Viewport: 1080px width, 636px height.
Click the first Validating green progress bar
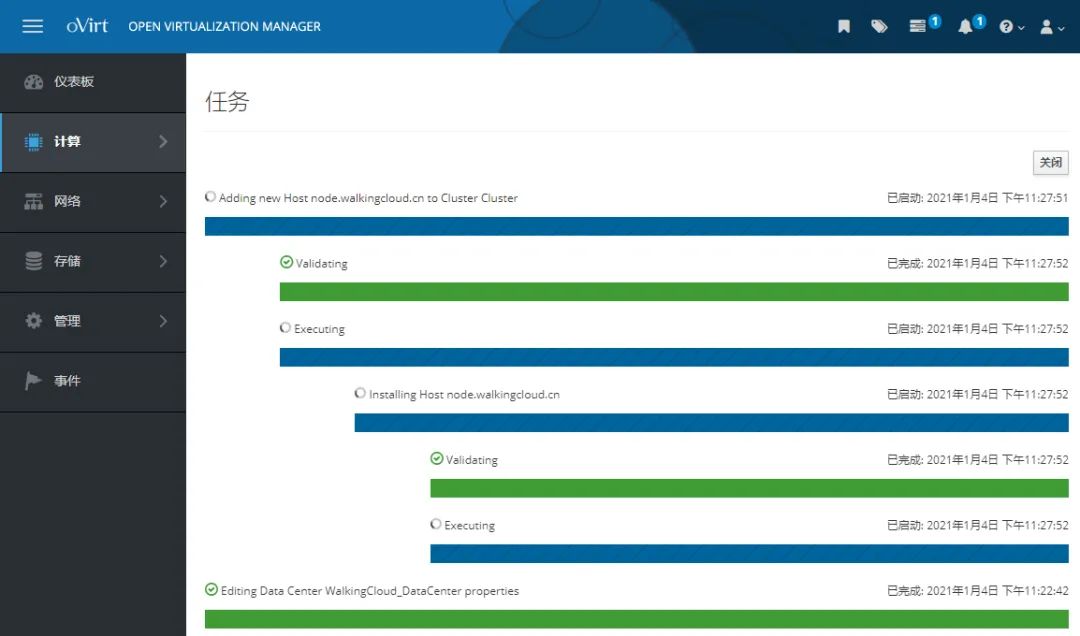[x=674, y=291]
